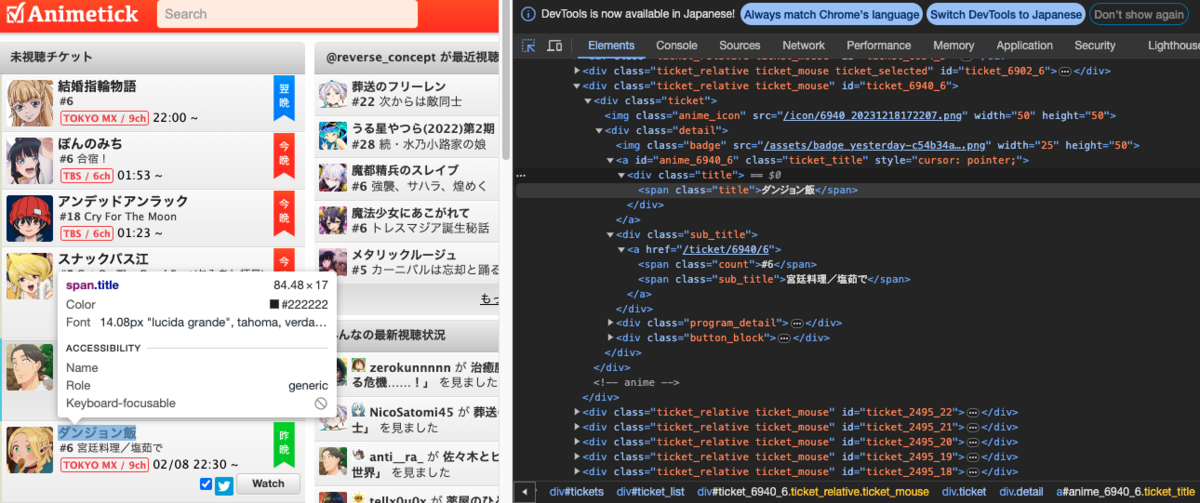The width and height of the screenshot is (1200, 503).
Task: Expand the ticket_2495_20 div node
Action: coord(577,442)
